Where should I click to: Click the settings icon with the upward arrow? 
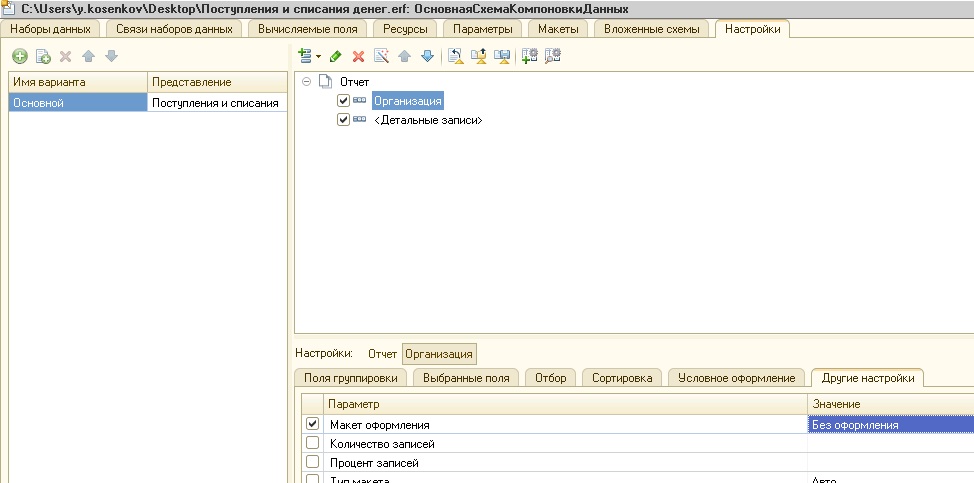tap(478, 56)
